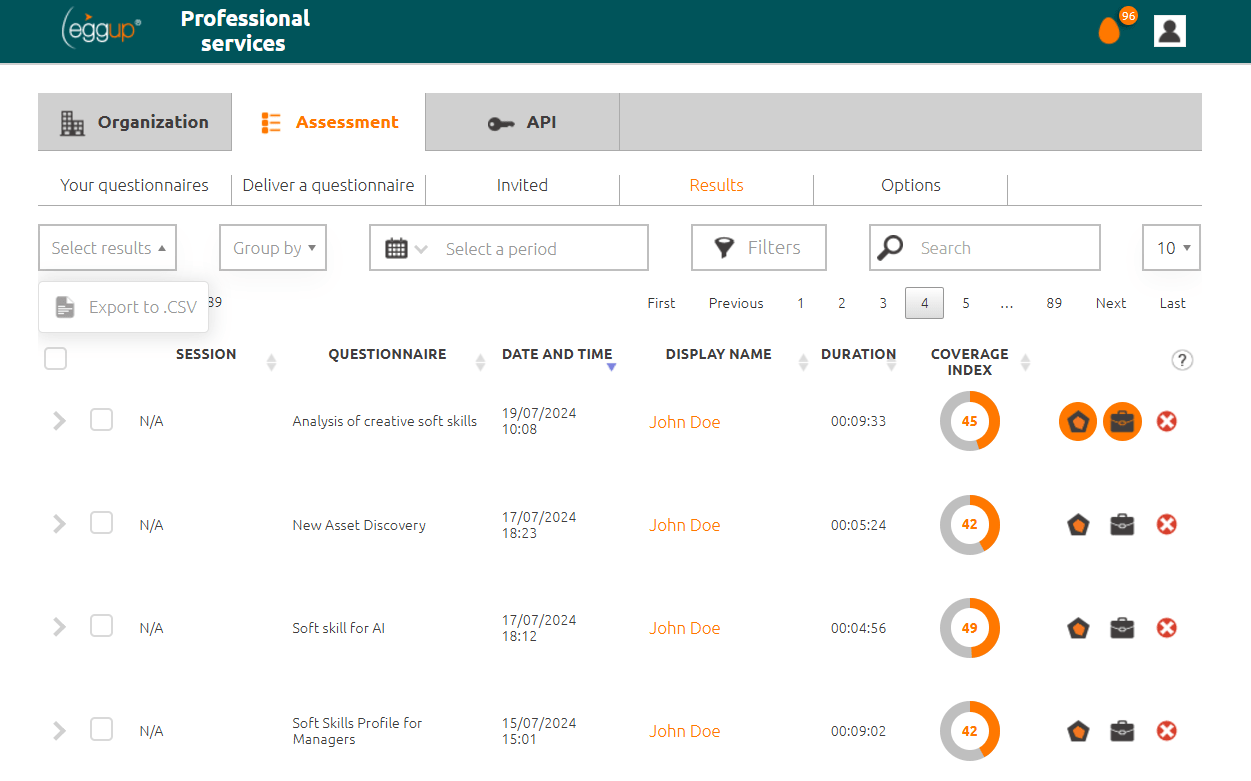The width and height of the screenshot is (1251, 781).
Task: Click the Search input field
Action: click(x=985, y=248)
